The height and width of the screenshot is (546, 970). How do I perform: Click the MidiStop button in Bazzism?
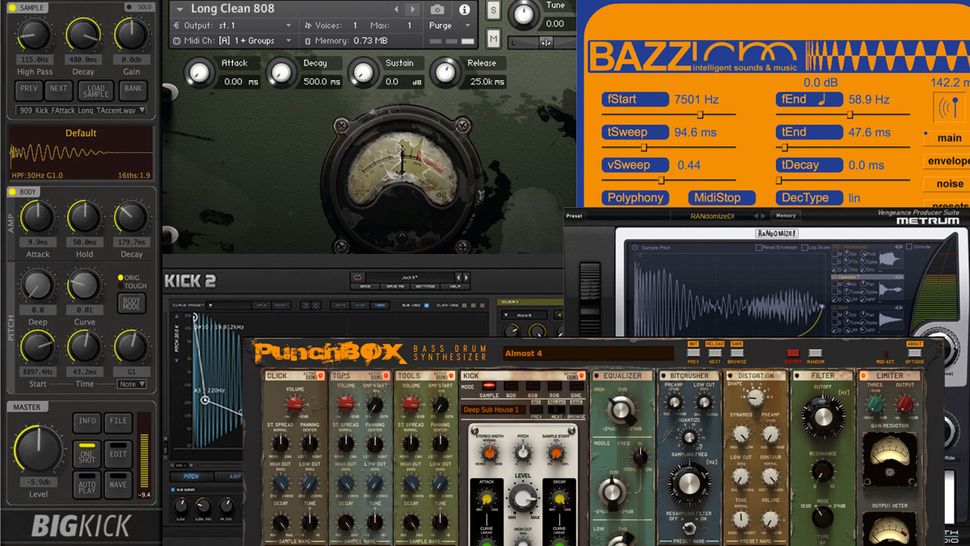721,198
